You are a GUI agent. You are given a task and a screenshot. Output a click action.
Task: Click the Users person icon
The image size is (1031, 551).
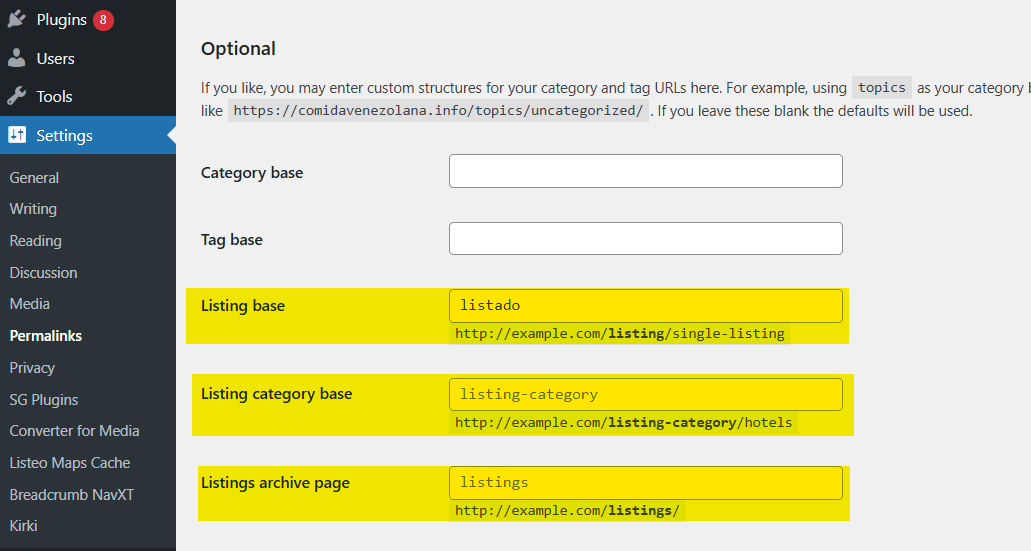(x=16, y=58)
